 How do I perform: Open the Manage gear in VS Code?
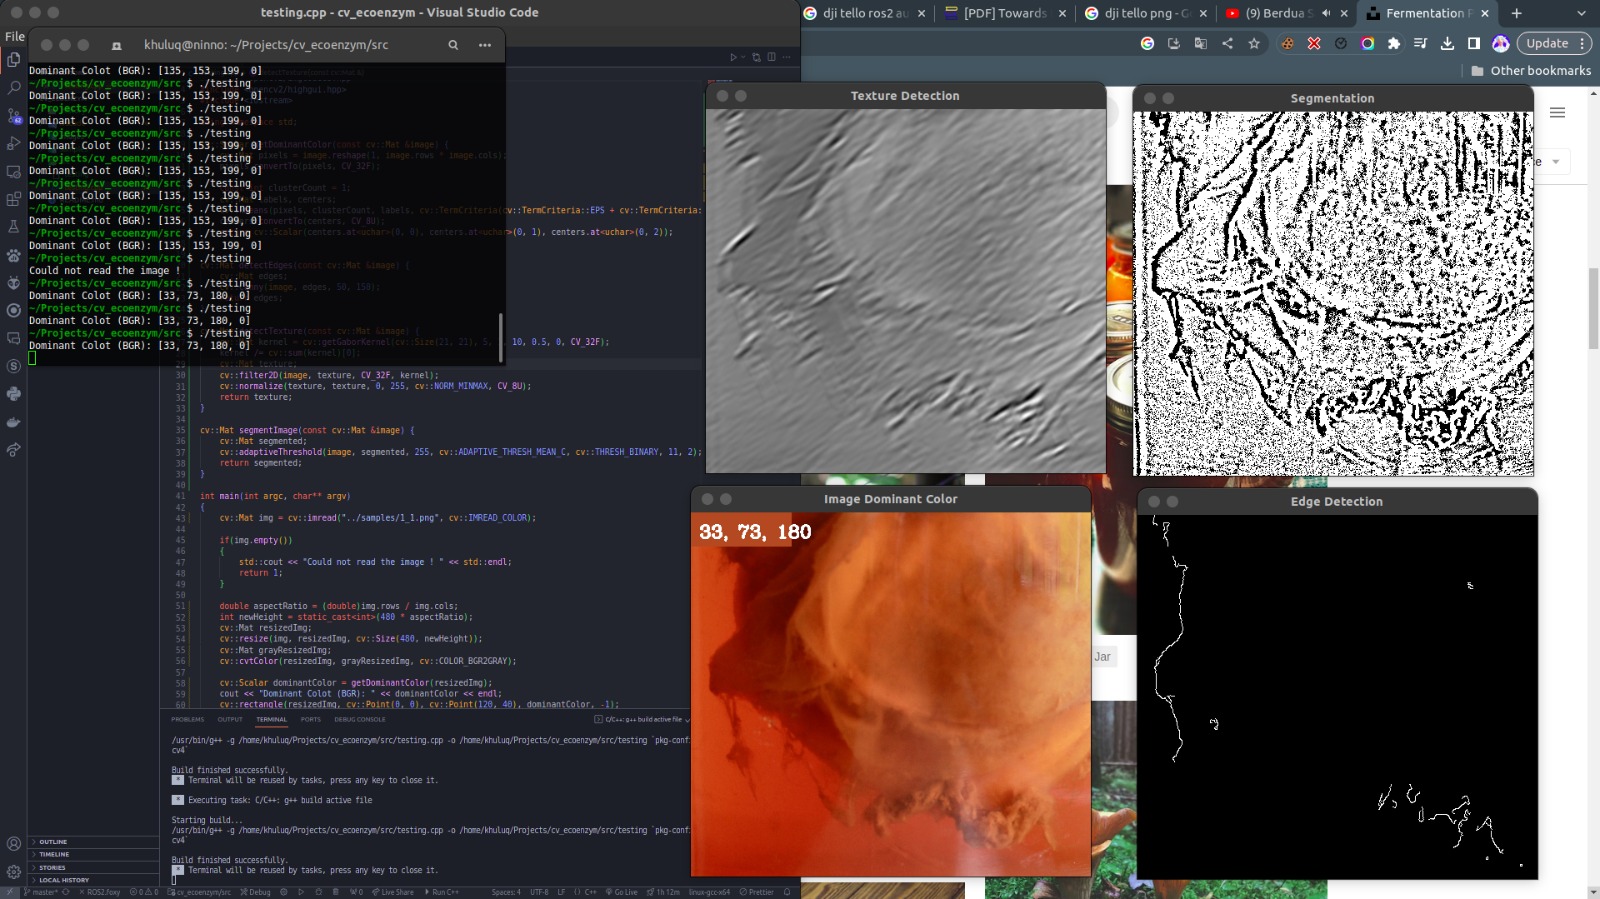(x=14, y=871)
